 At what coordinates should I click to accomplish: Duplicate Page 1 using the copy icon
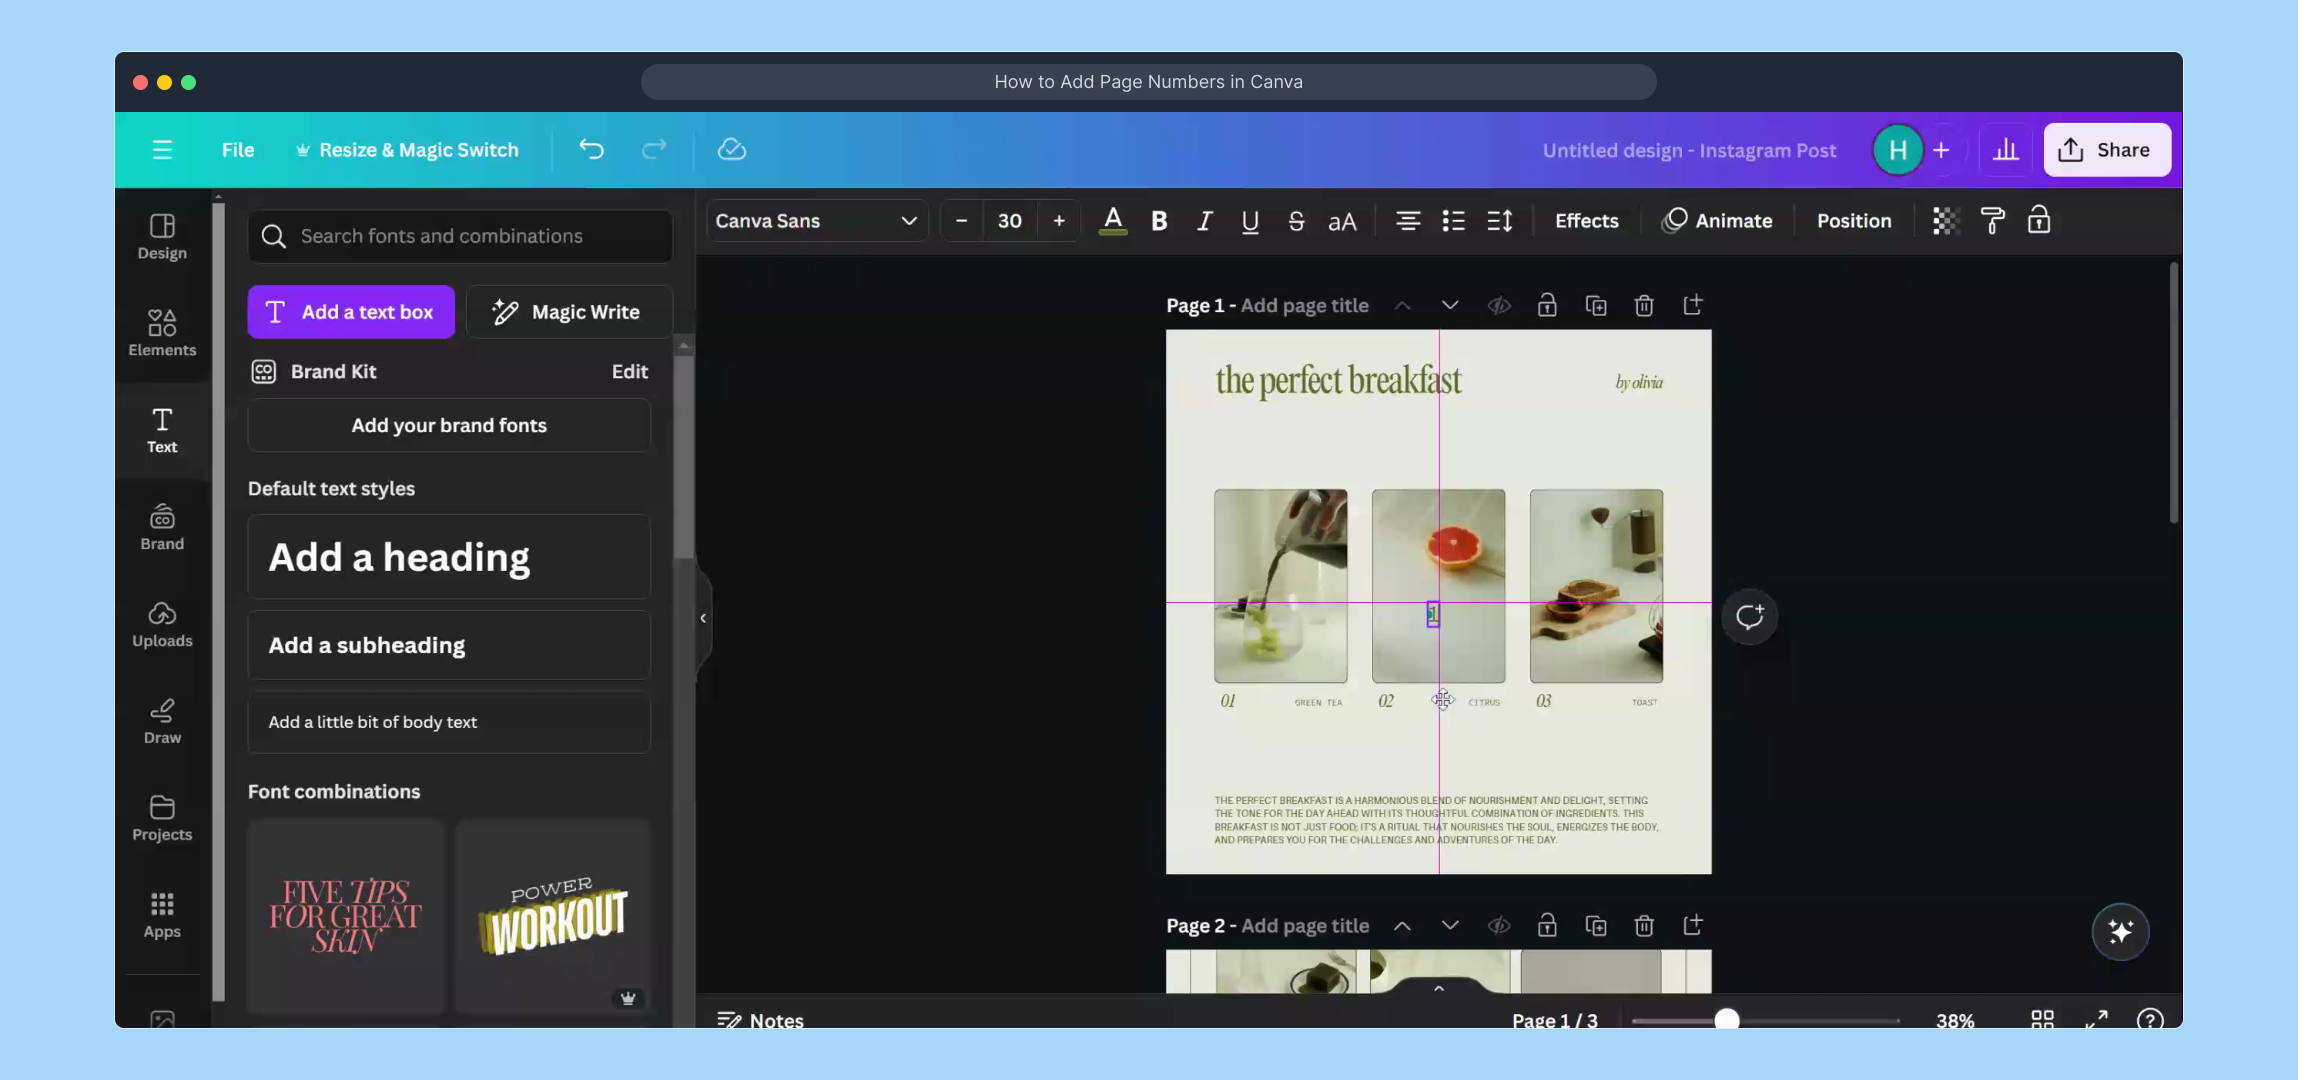coord(1596,306)
